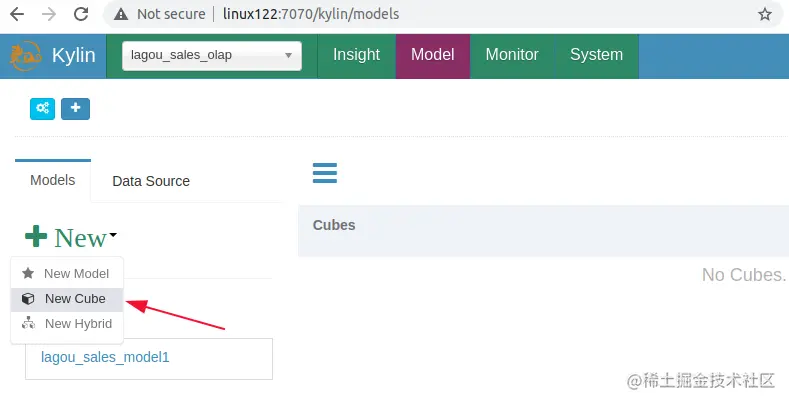Click the Not secure label

click(171, 14)
